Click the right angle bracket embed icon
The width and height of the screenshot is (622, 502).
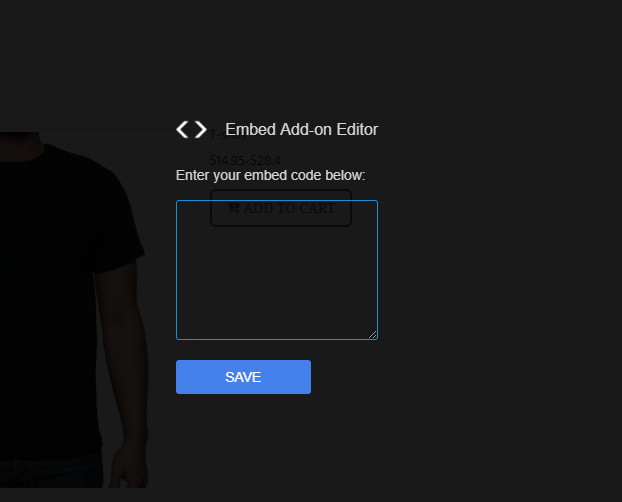click(201, 130)
